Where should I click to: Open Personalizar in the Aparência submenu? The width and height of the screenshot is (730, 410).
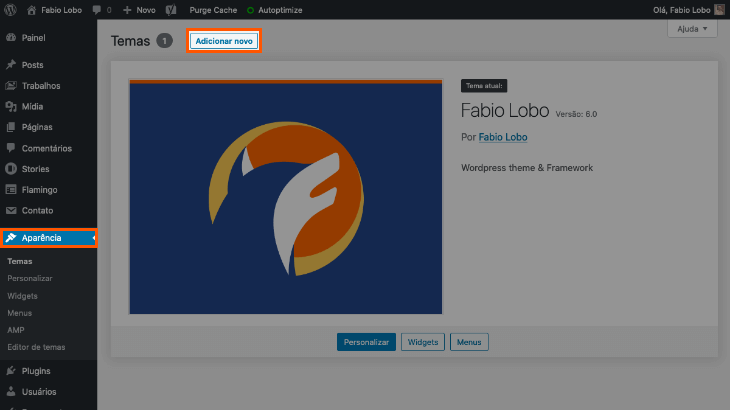[29, 278]
